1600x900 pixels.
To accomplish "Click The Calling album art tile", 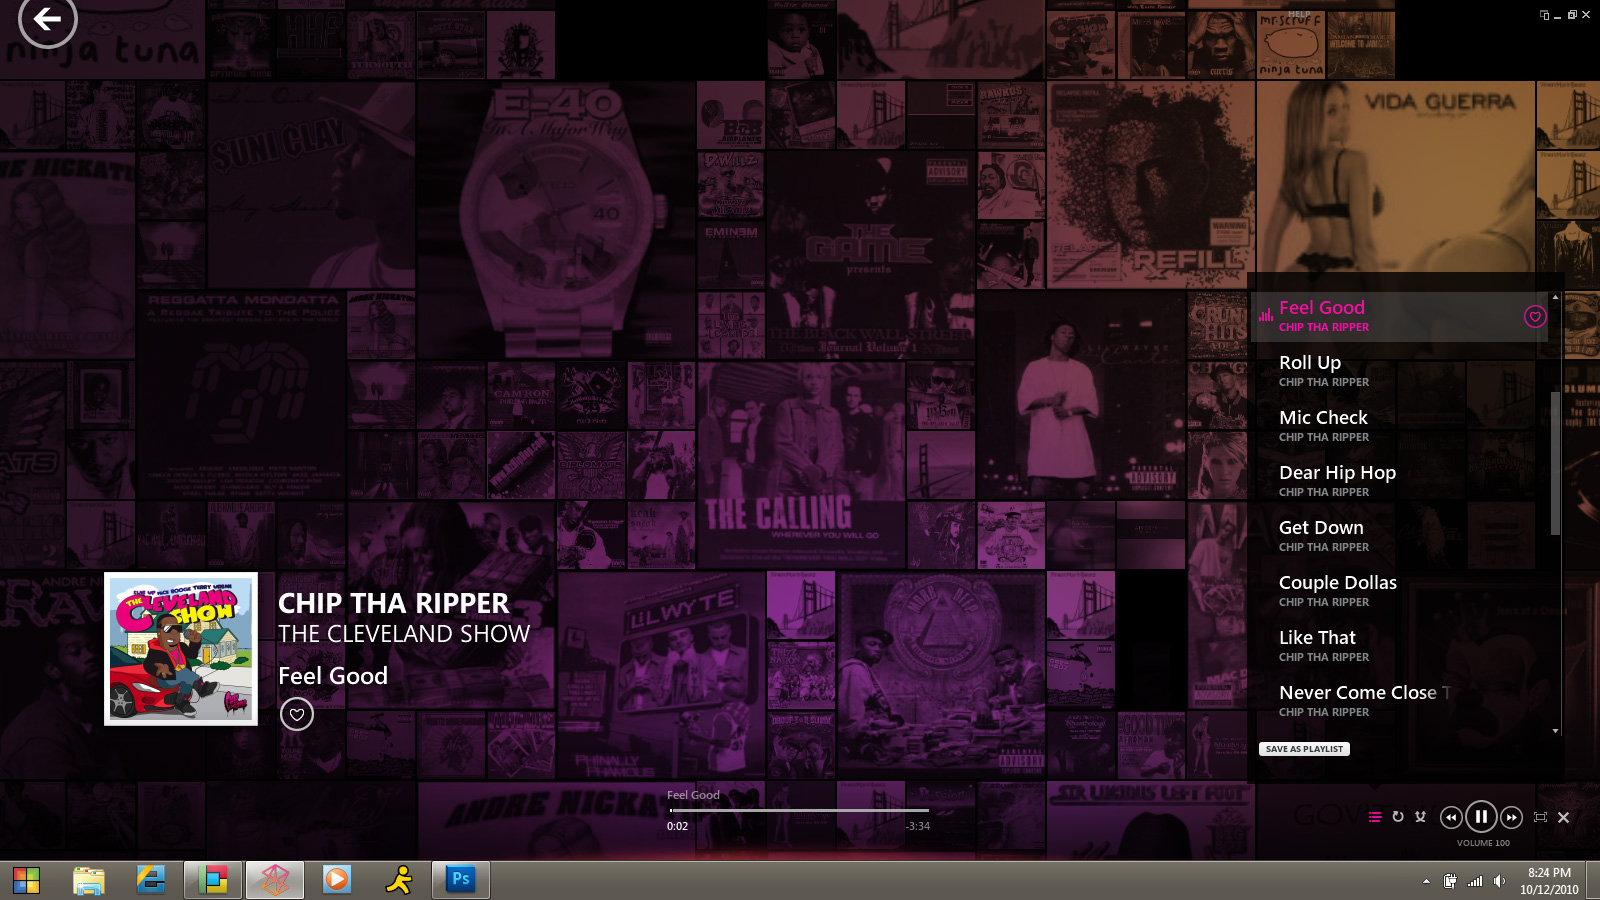I will (x=801, y=465).
